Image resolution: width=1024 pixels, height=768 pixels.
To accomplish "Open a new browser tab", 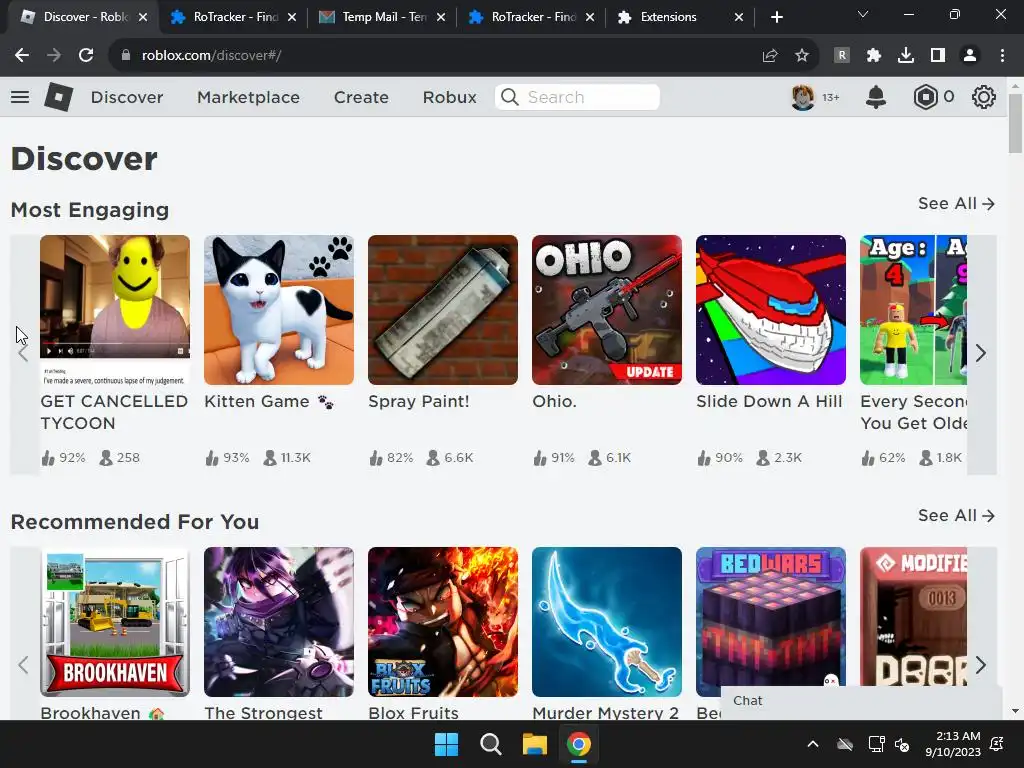I will pyautogui.click(x=776, y=17).
